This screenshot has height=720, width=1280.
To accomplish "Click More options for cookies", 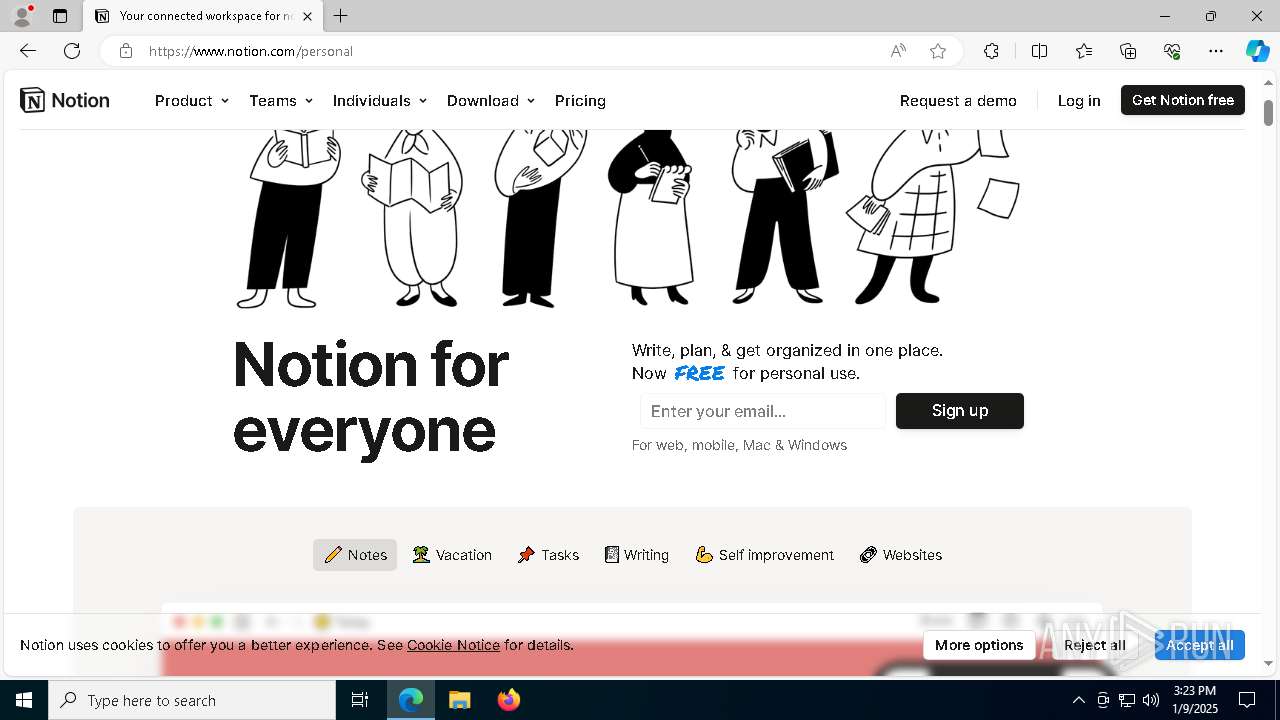I will 979,645.
